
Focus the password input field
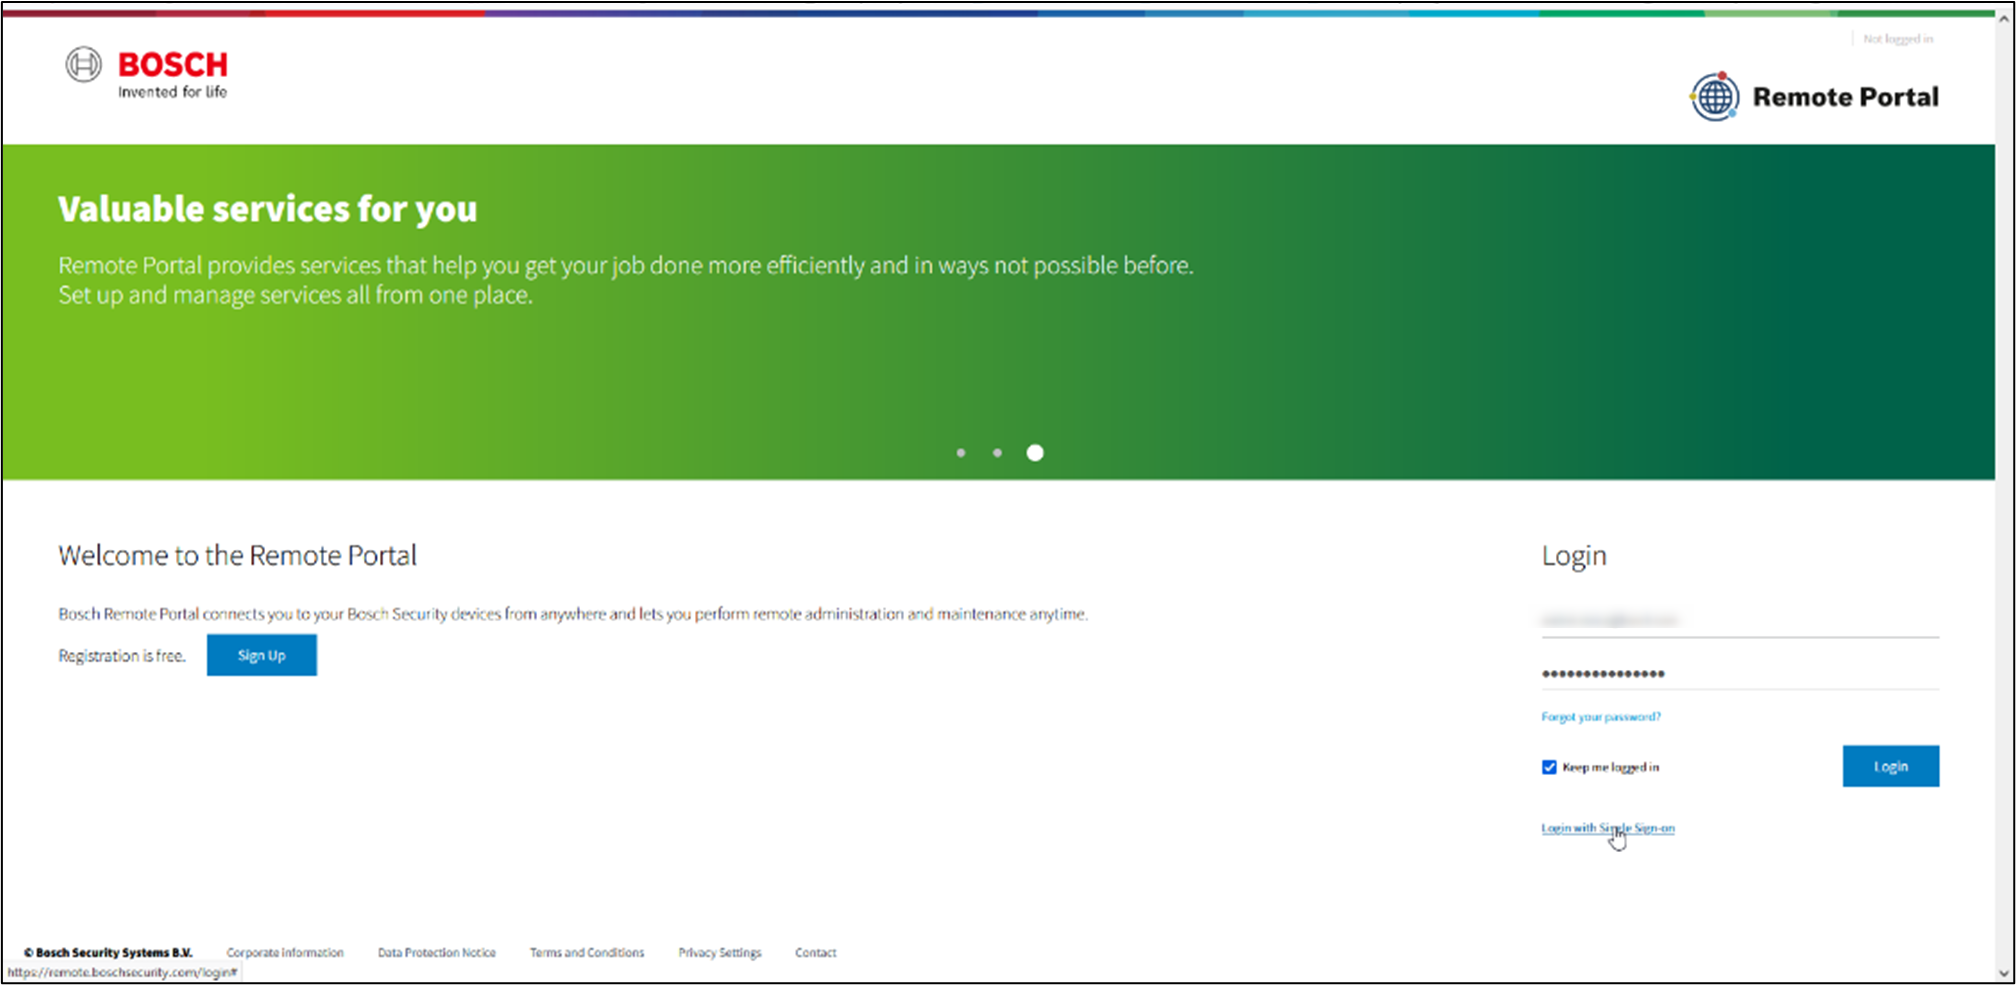(1740, 673)
